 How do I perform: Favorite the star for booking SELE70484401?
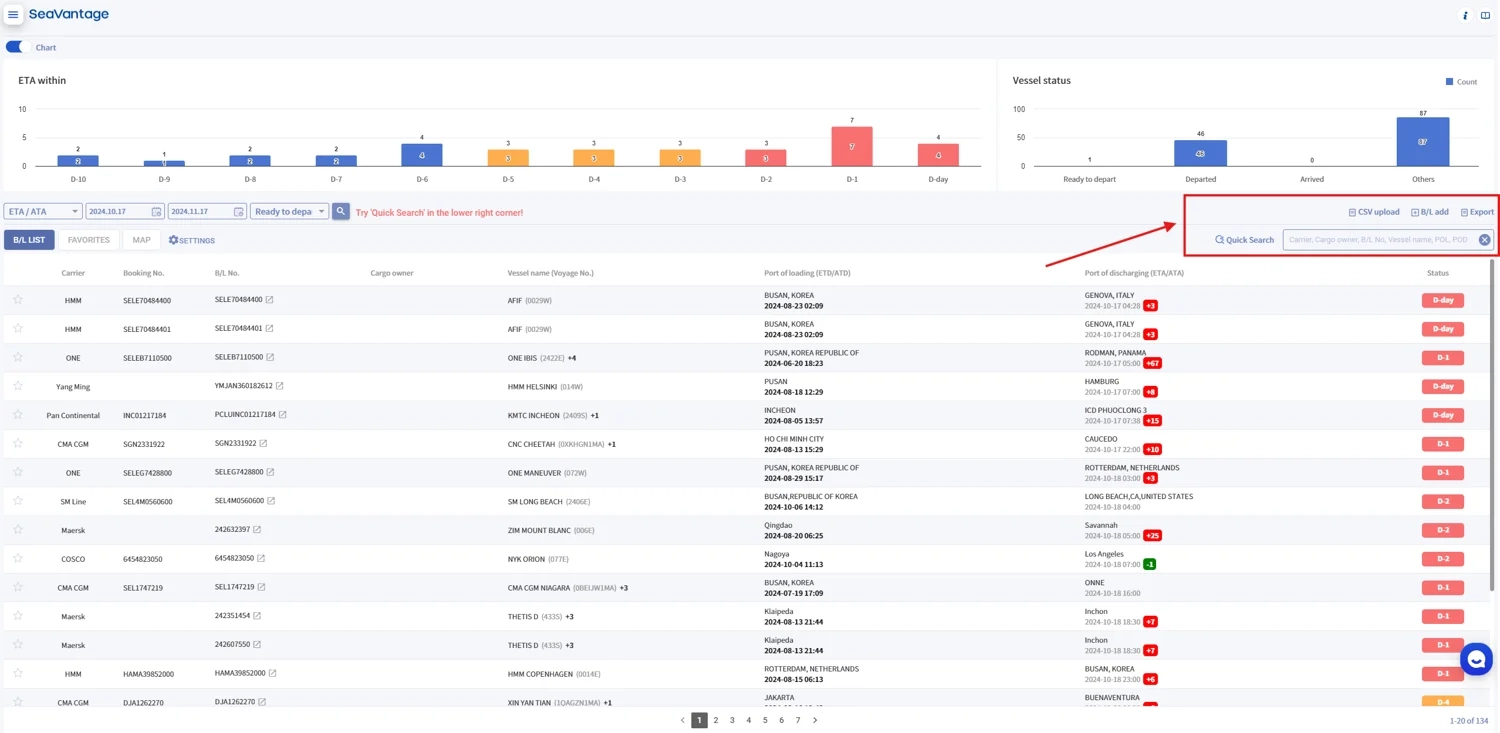point(18,328)
